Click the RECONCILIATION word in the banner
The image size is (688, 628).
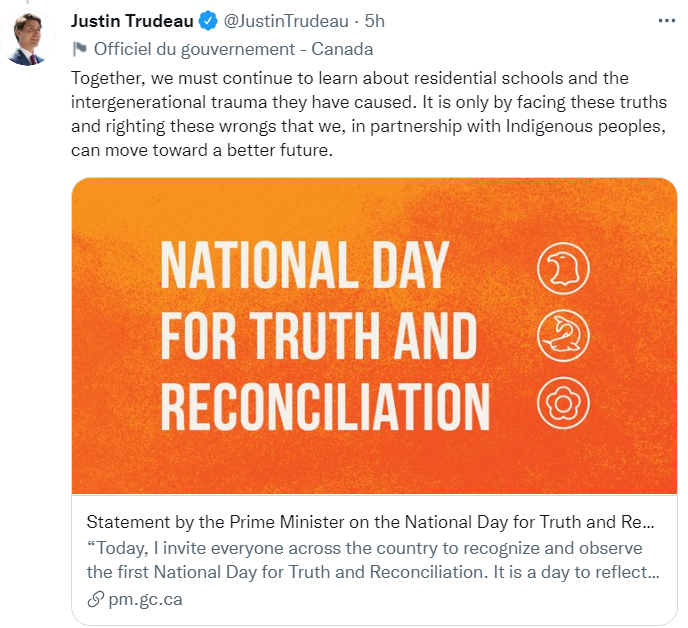coord(325,406)
